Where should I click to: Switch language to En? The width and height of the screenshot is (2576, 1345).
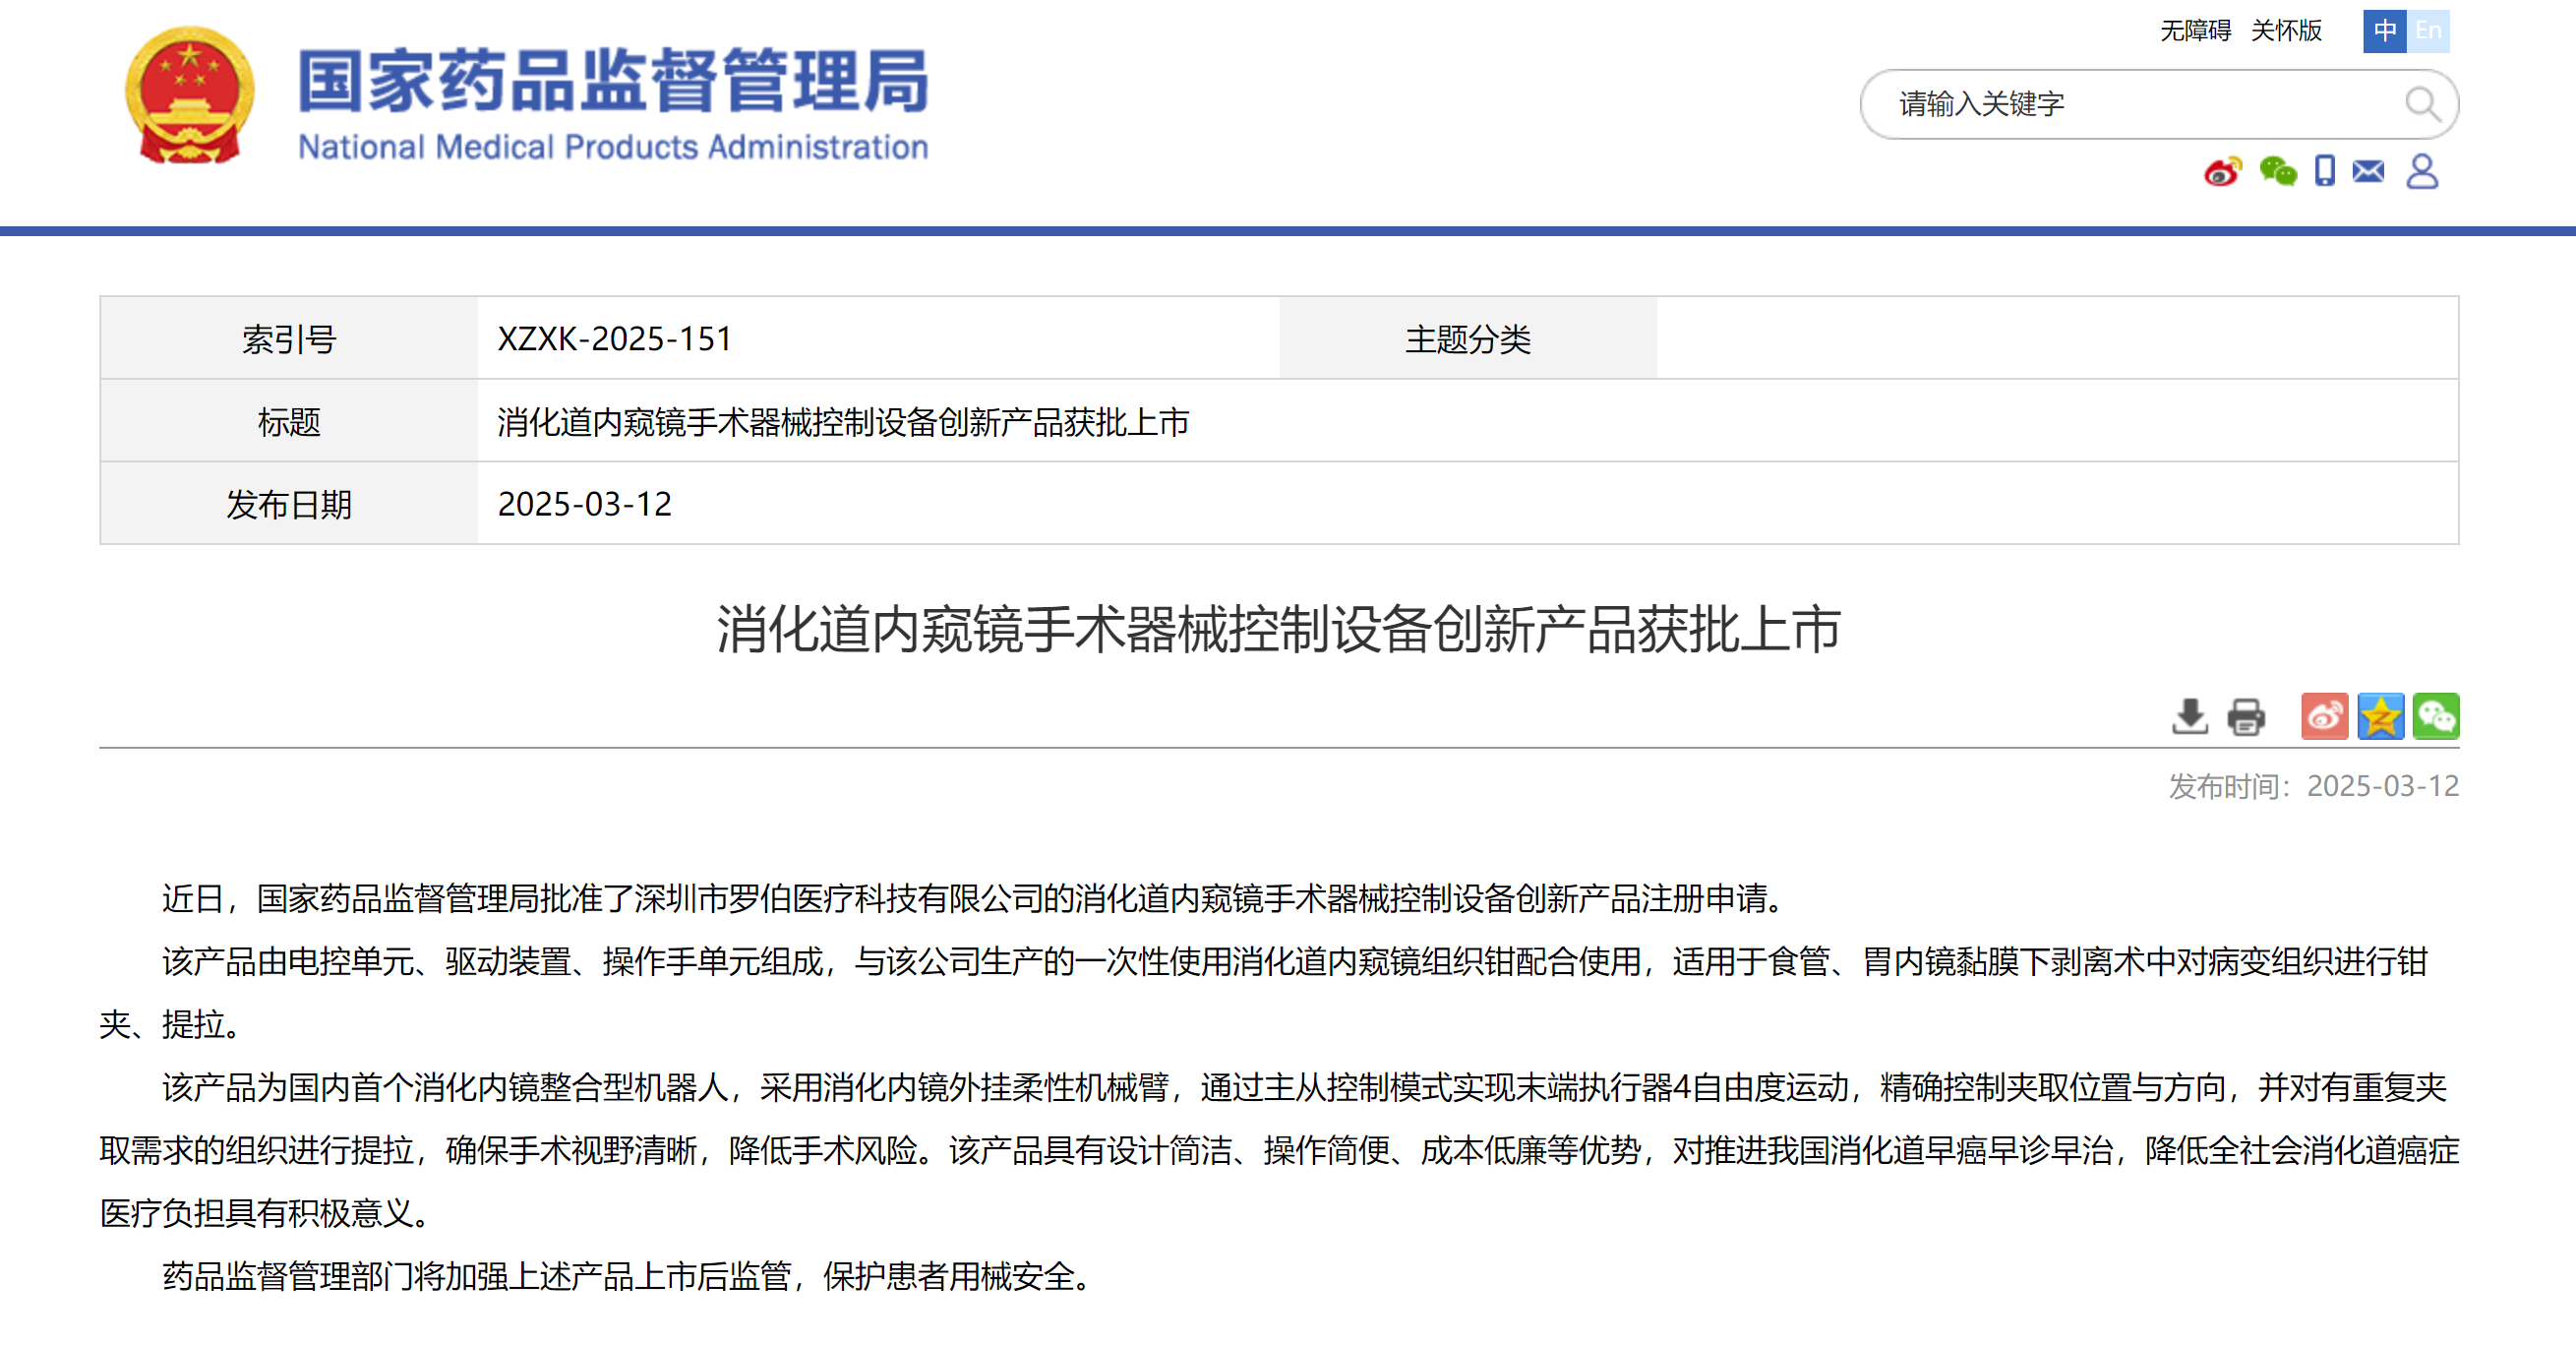point(2428,31)
